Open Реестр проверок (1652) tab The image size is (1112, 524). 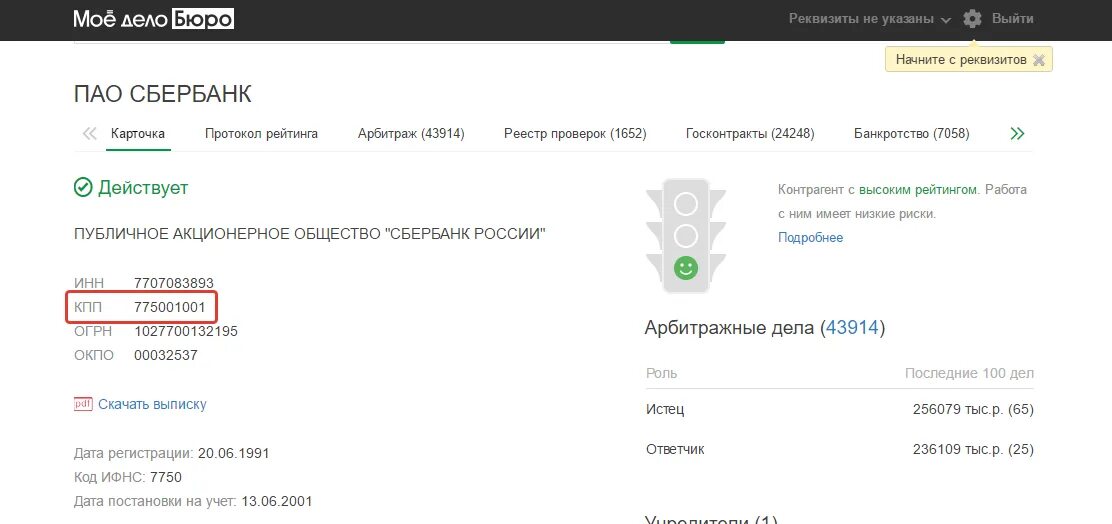click(x=575, y=133)
